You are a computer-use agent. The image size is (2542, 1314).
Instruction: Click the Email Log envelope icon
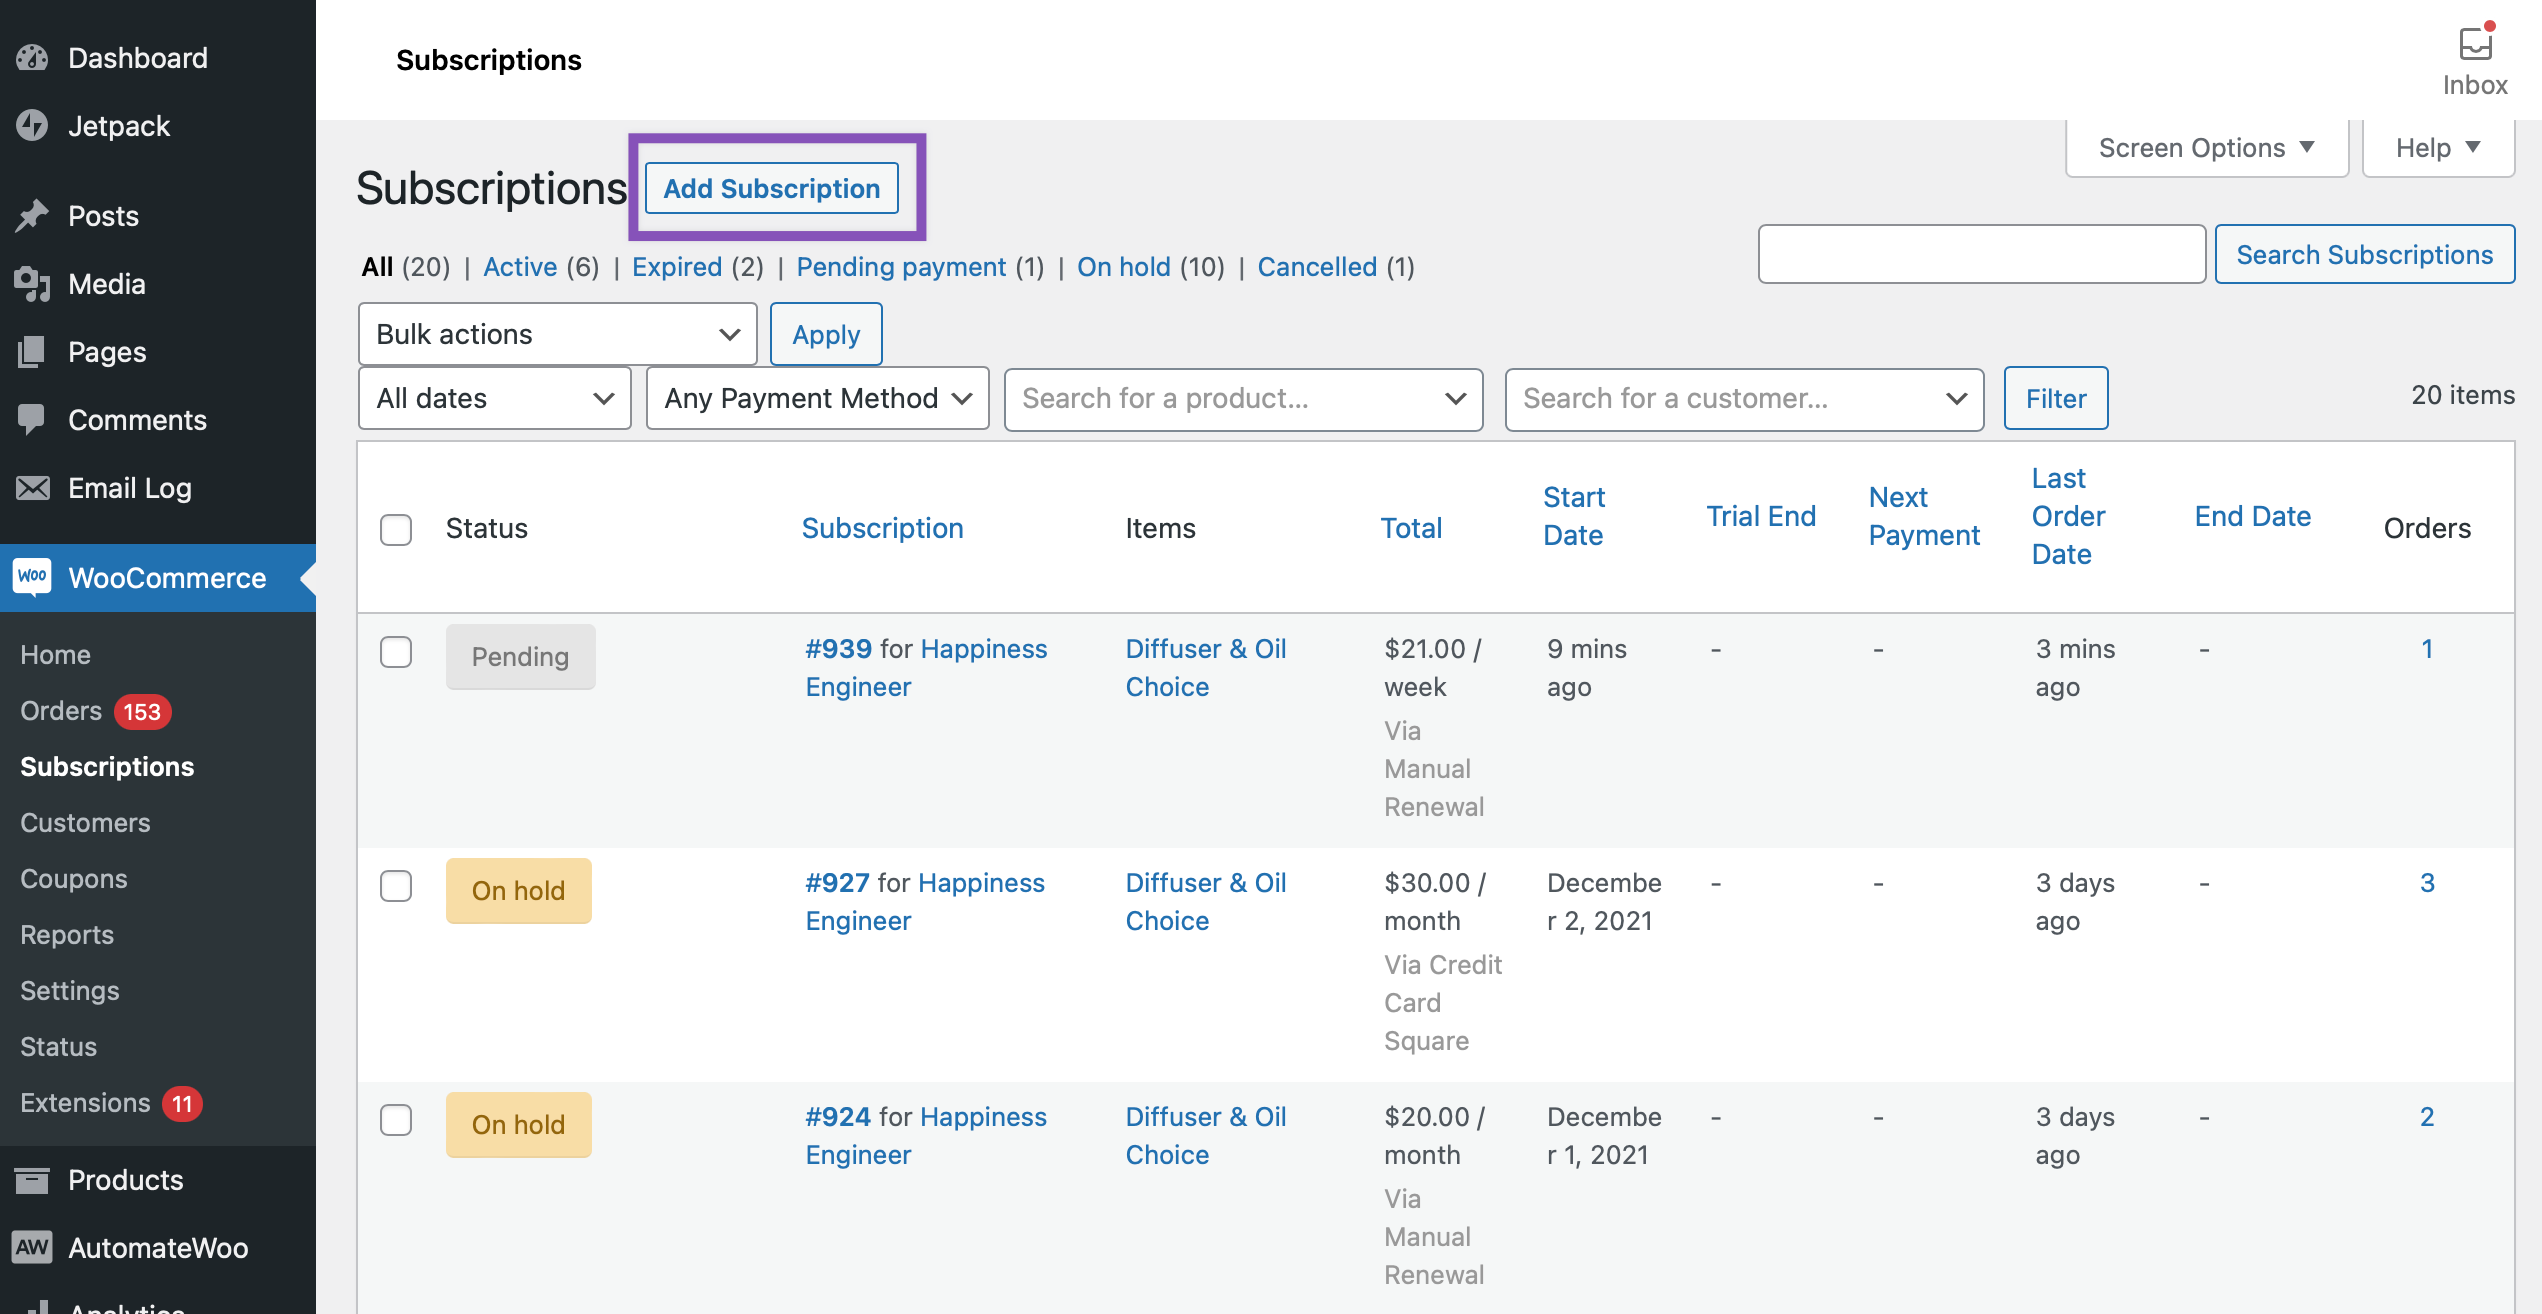[x=32, y=488]
